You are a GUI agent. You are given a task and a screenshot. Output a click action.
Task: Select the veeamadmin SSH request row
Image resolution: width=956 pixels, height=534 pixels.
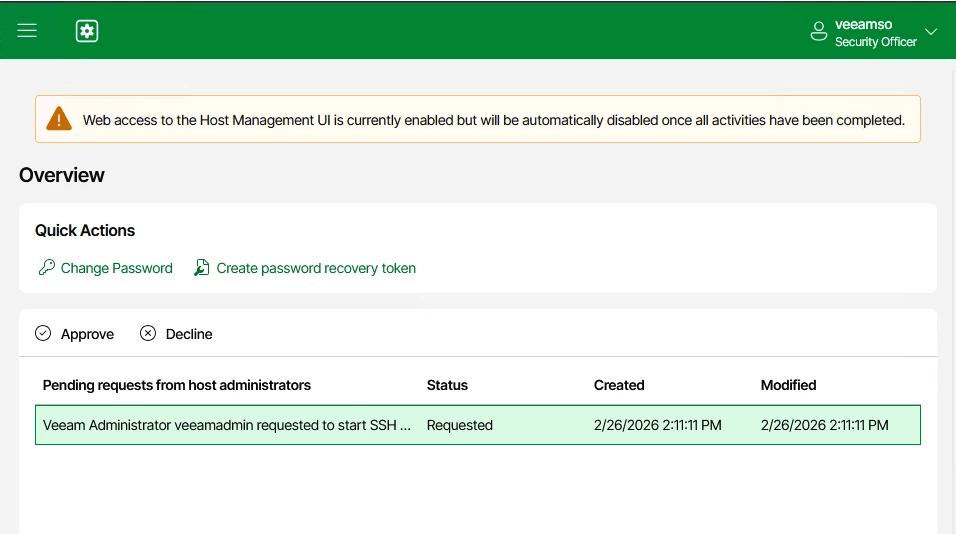tap(478, 425)
